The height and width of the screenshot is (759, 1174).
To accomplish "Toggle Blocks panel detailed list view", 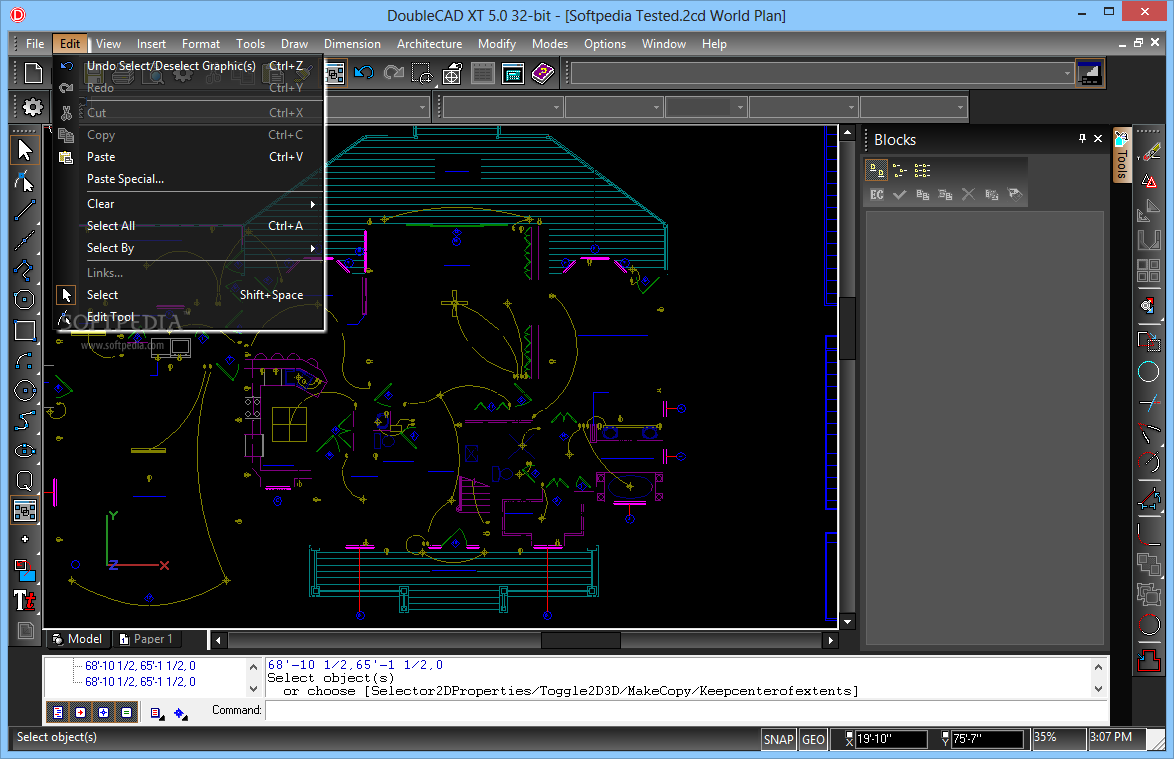I will tap(922, 171).
